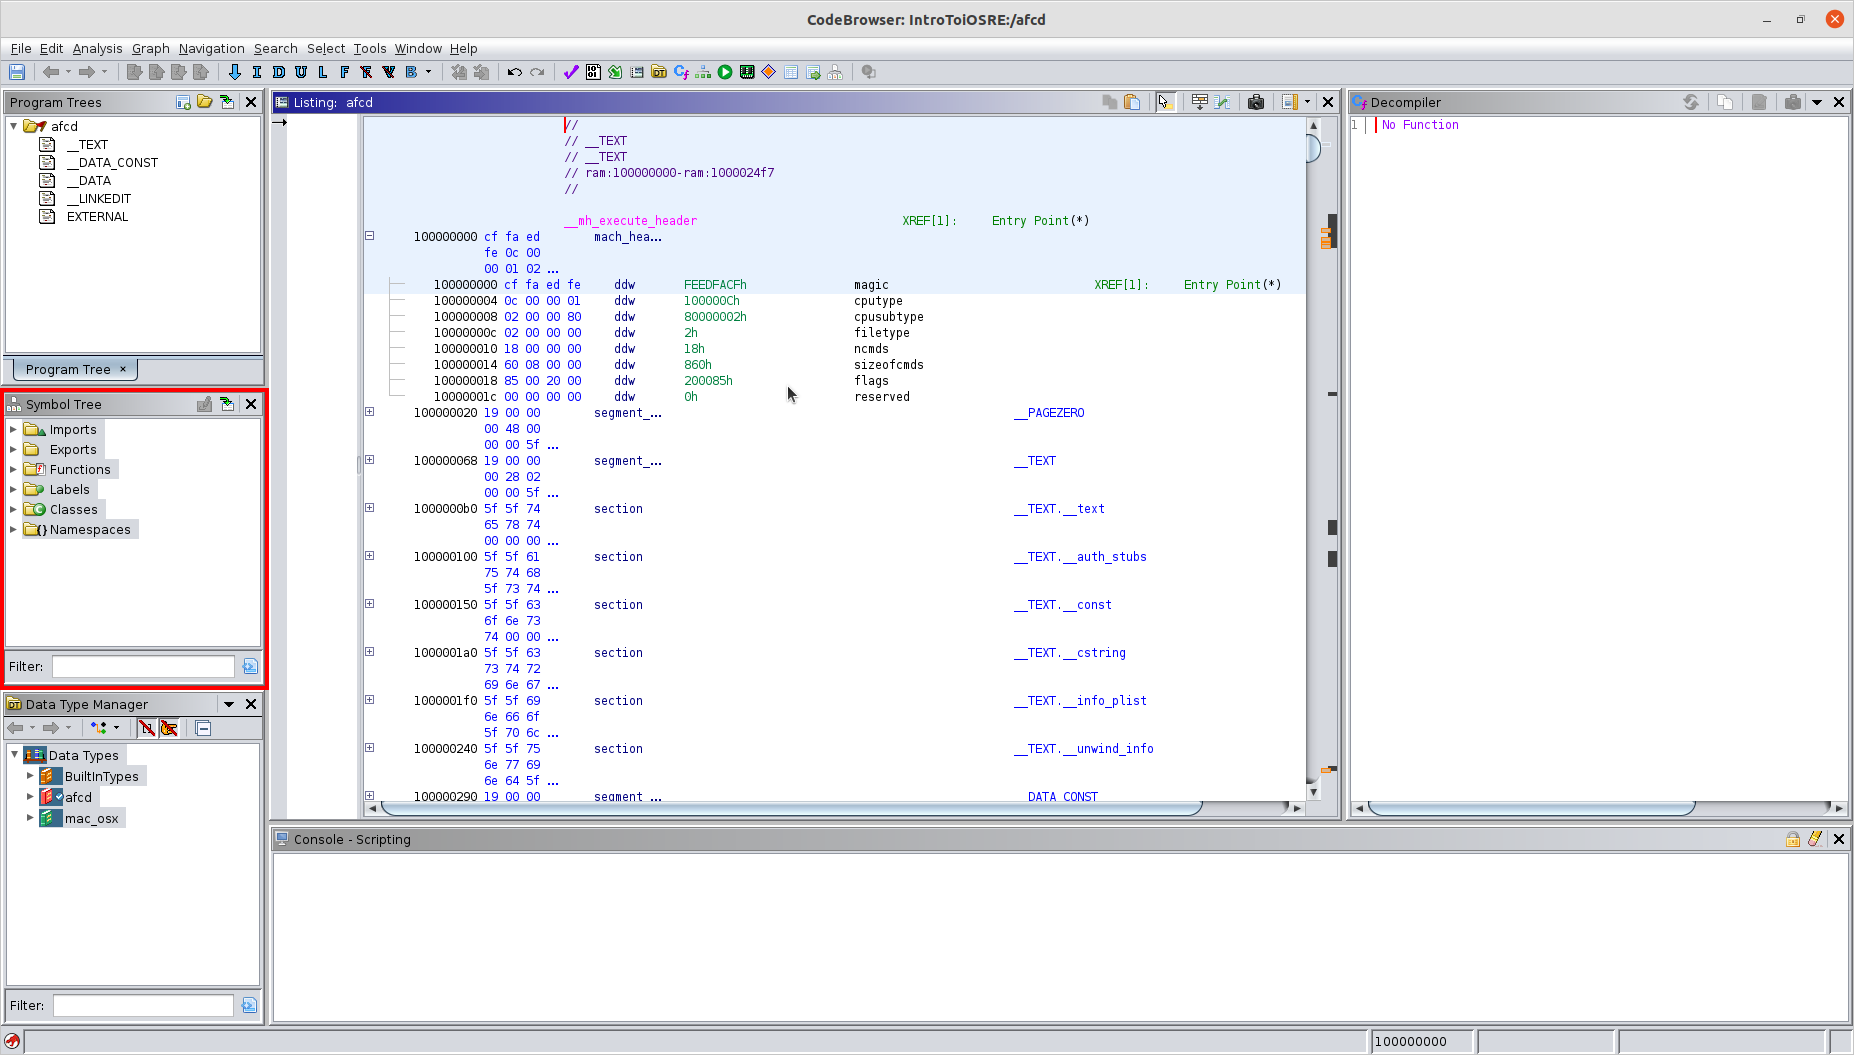
Task: Select the Bookmark (B) navigation icon
Action: [411, 72]
